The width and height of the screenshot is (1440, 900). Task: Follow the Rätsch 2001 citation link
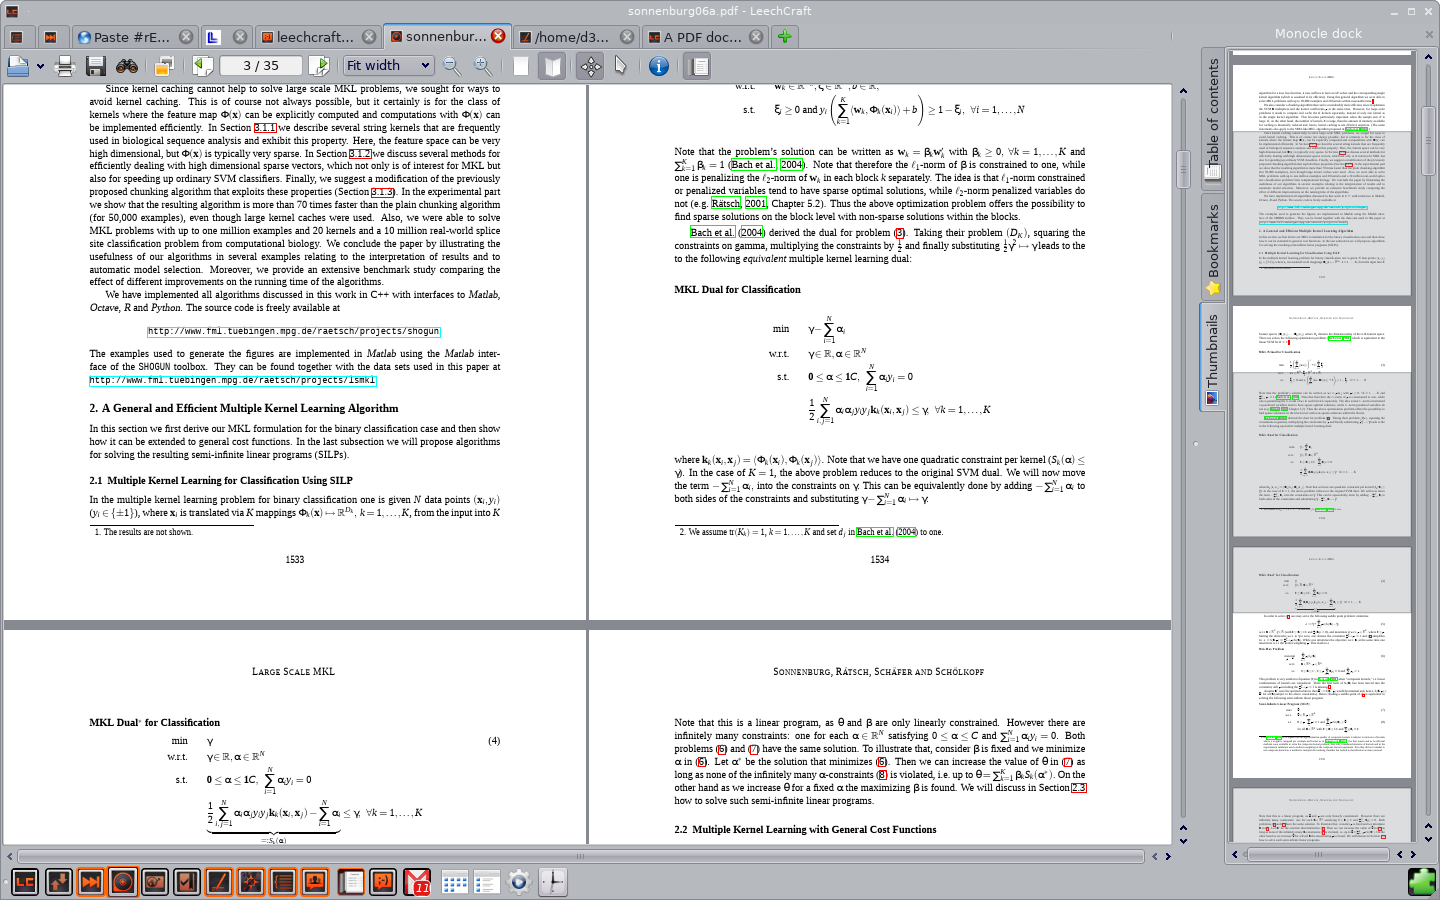pos(739,204)
